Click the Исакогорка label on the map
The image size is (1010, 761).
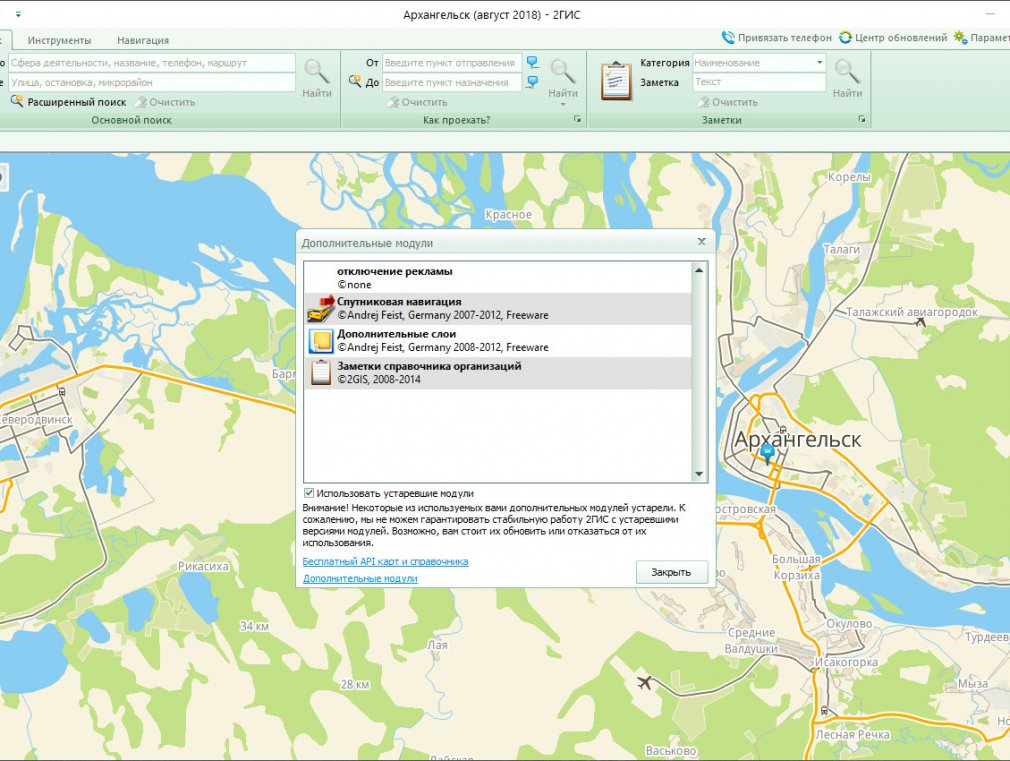click(846, 662)
